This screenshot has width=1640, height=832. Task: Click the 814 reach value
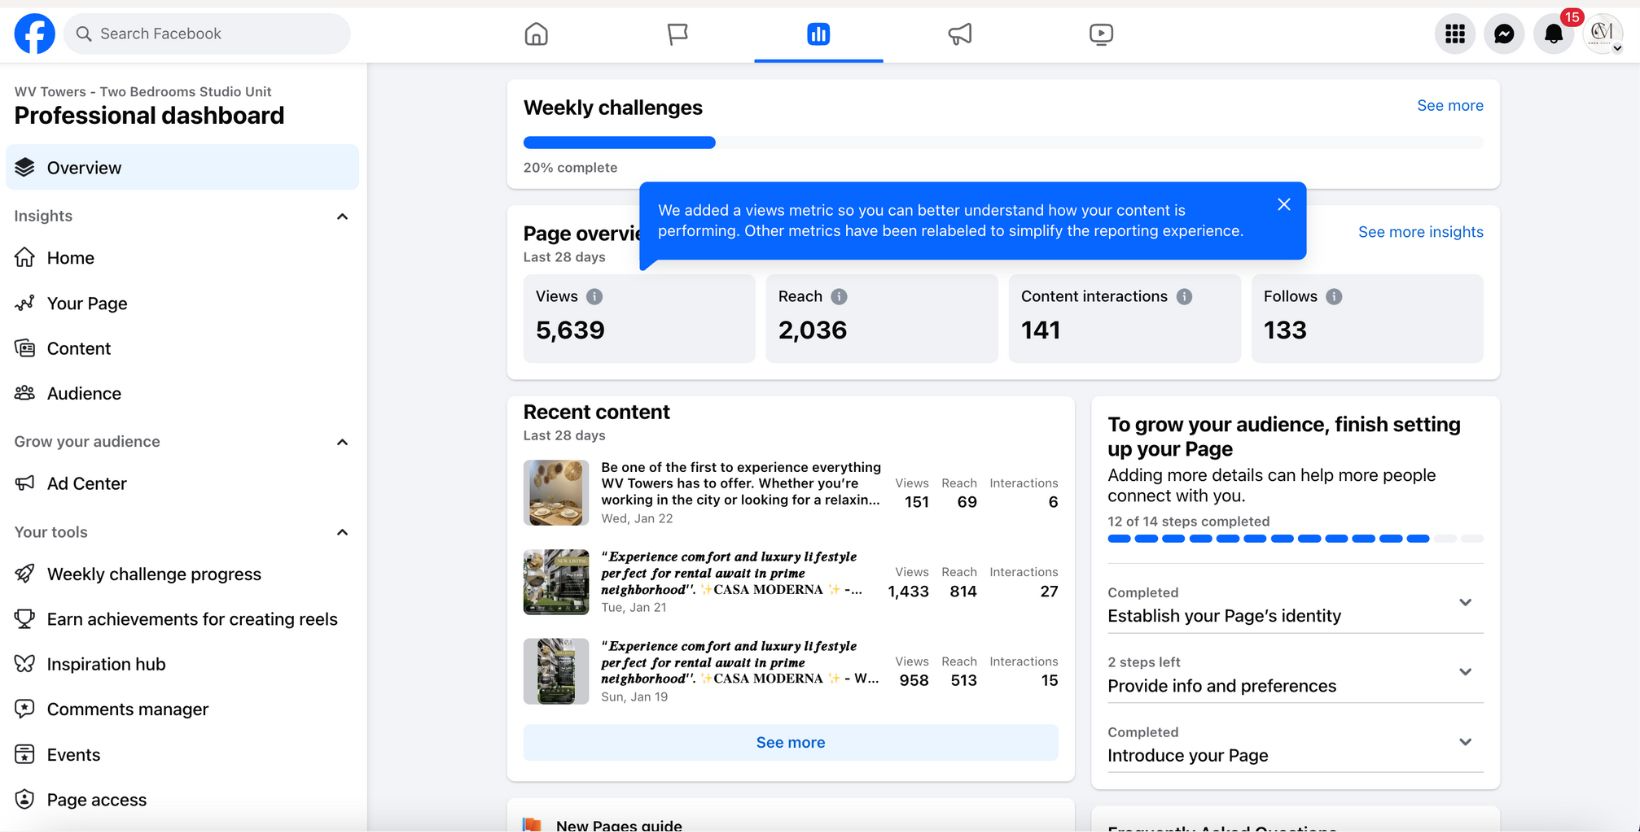click(963, 591)
